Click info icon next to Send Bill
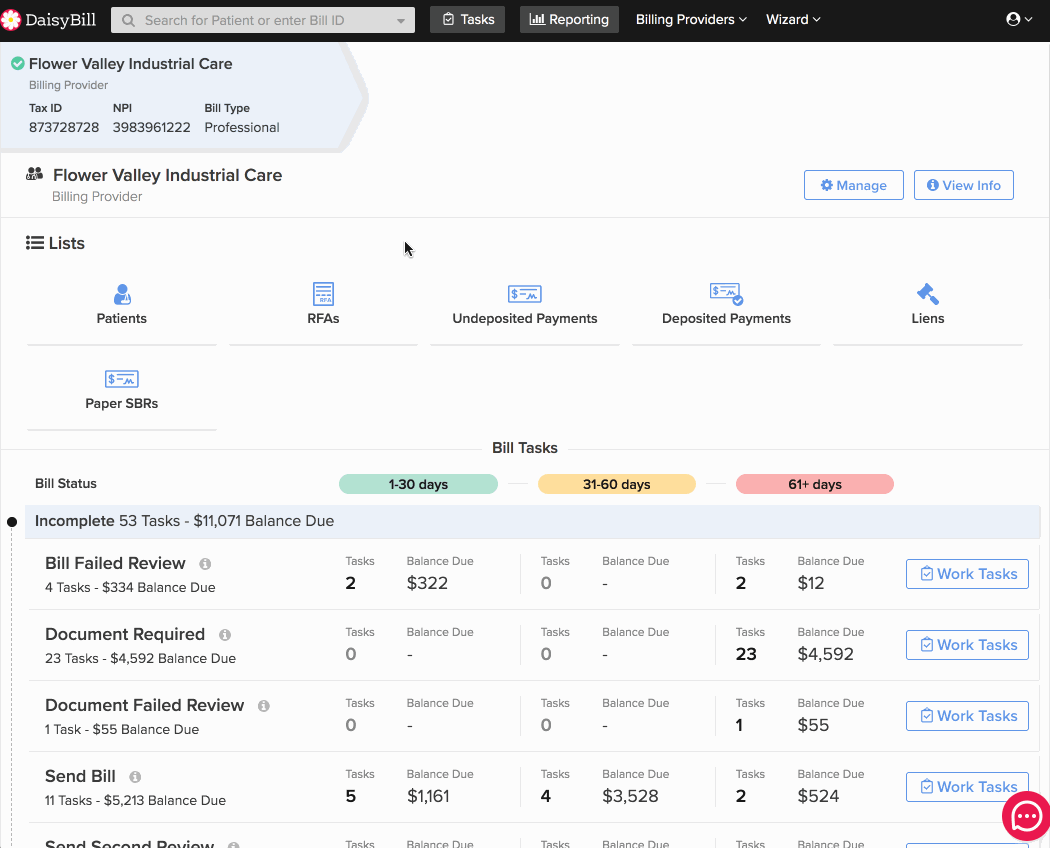The image size is (1050, 848). tap(135, 777)
